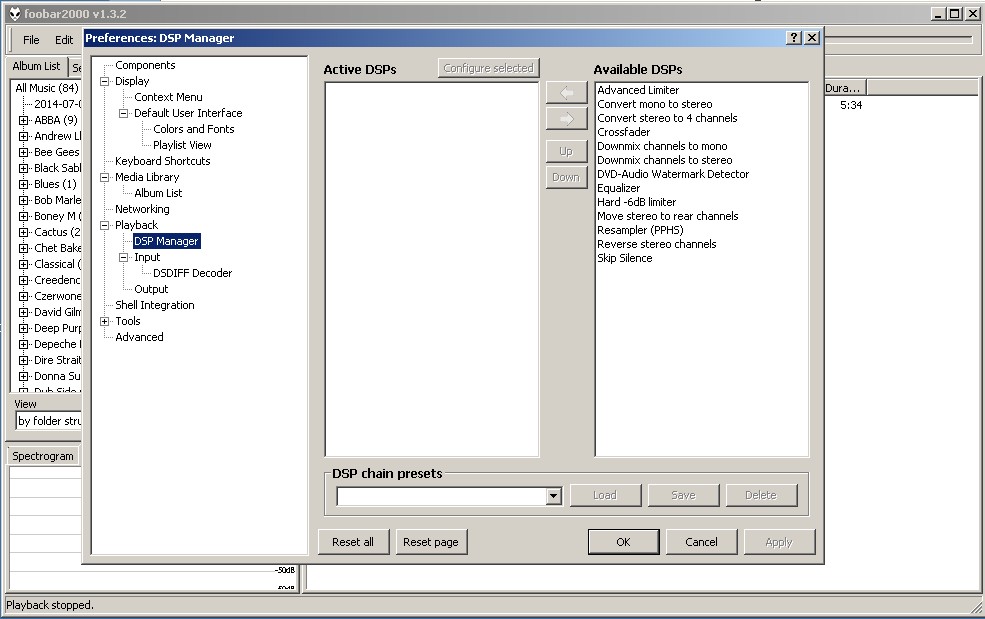
Task: Select 'Downmix channels to mono' DSP
Action: click(662, 146)
